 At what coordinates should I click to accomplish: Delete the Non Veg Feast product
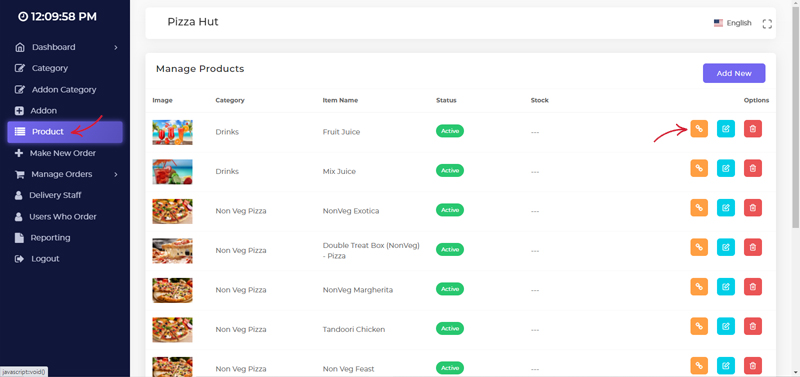pyautogui.click(x=753, y=365)
